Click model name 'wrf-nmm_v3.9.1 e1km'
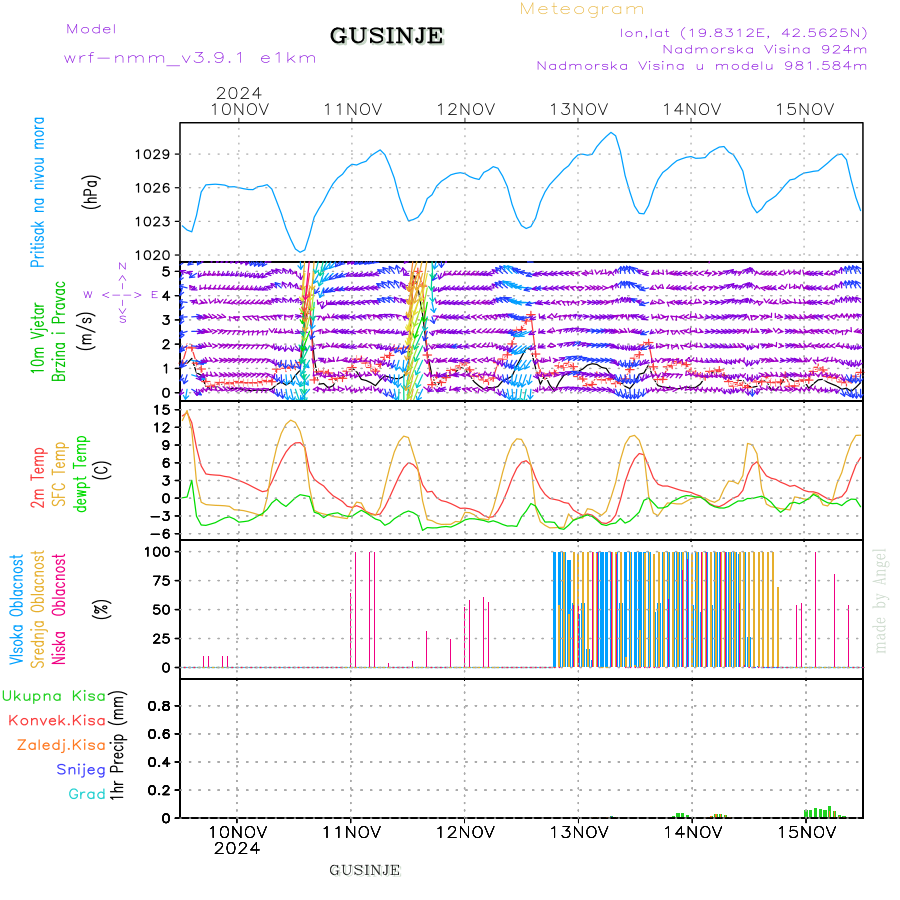This screenshot has width=900, height=900. click(190, 59)
